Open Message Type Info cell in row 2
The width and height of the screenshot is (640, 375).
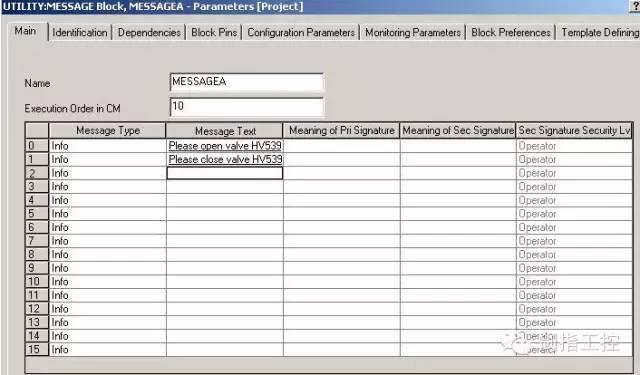(108, 173)
